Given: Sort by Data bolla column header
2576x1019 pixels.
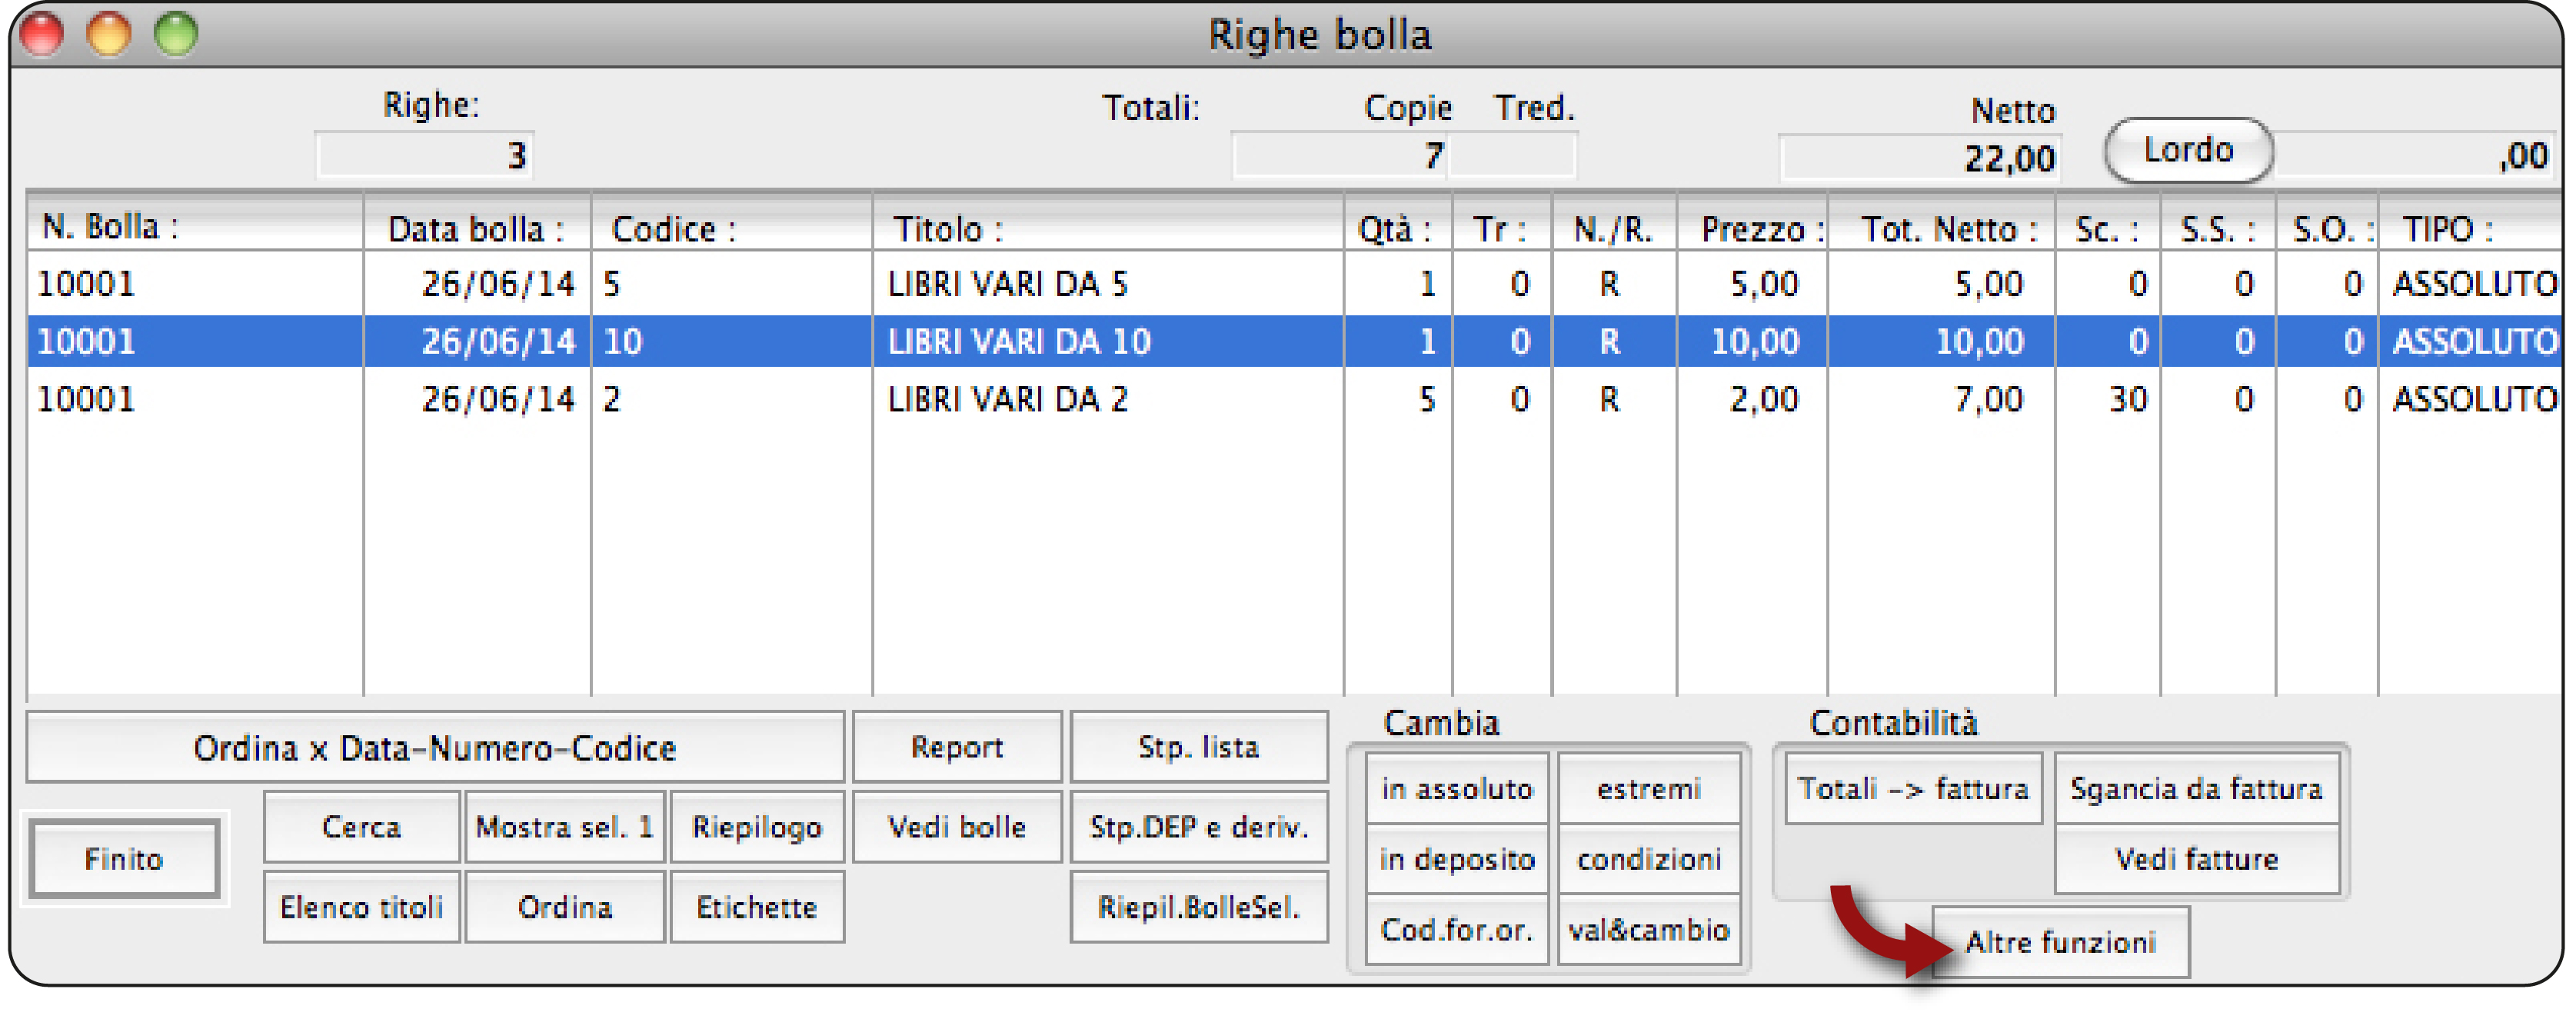Looking at the screenshot, I should click(477, 228).
